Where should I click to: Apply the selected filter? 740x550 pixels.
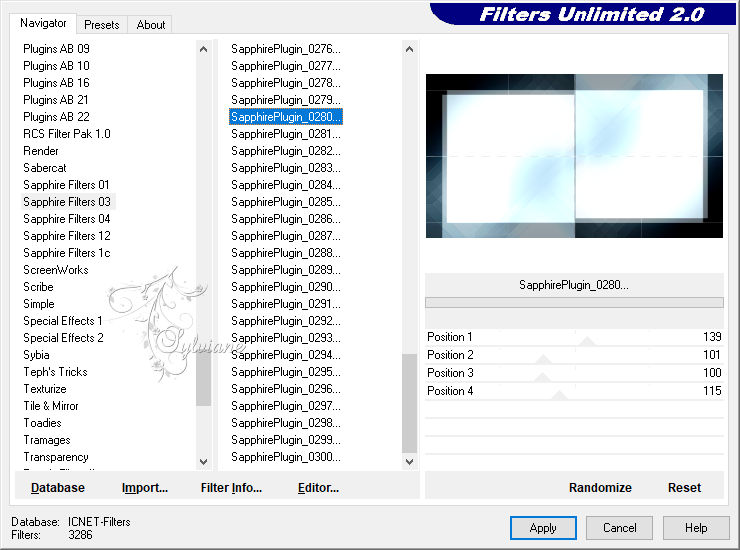point(543,528)
